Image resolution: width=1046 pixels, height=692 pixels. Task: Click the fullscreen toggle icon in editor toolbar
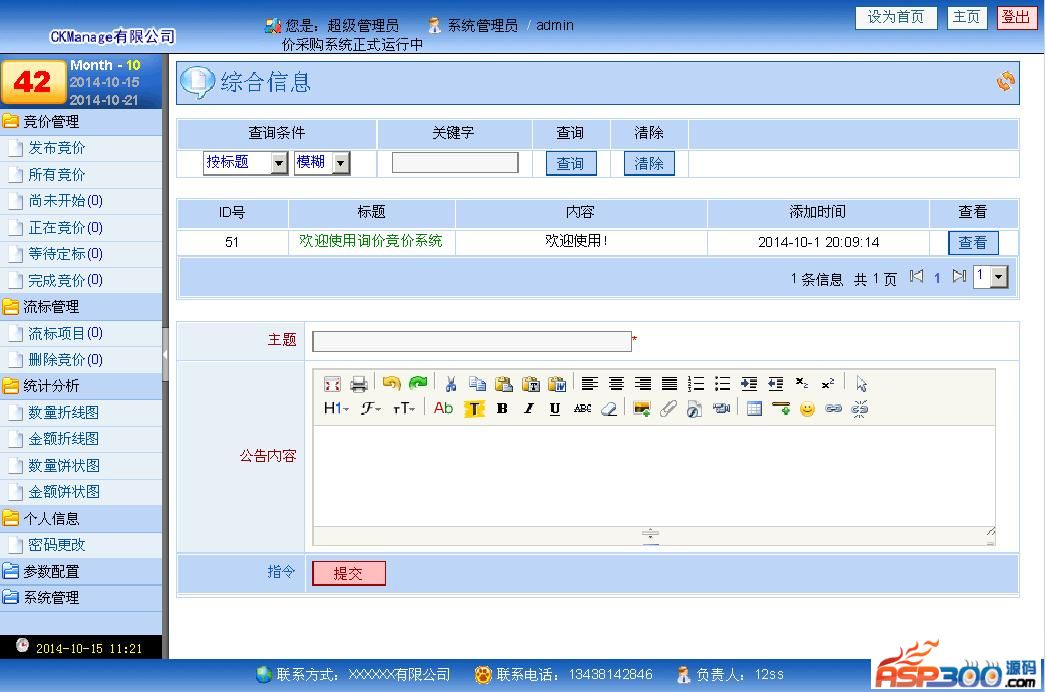click(332, 384)
